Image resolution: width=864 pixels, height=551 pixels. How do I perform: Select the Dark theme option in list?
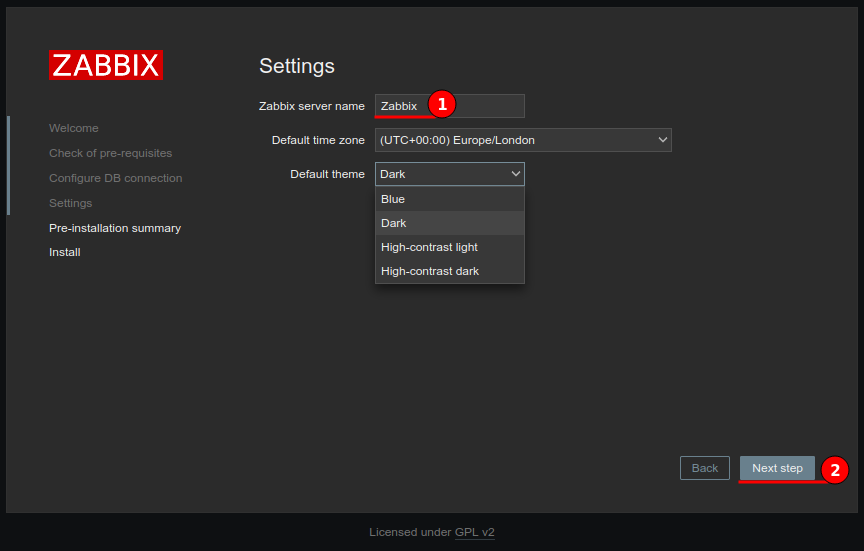pos(450,223)
